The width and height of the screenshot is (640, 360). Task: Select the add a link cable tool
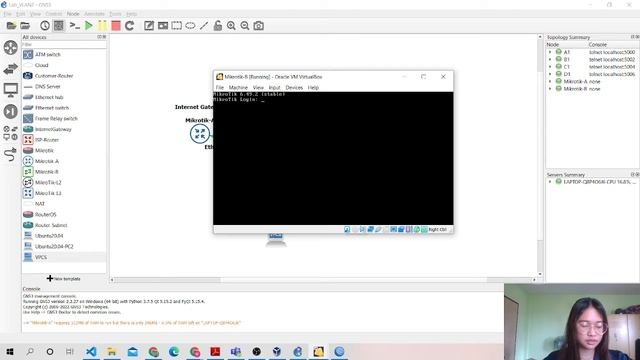pos(11,154)
